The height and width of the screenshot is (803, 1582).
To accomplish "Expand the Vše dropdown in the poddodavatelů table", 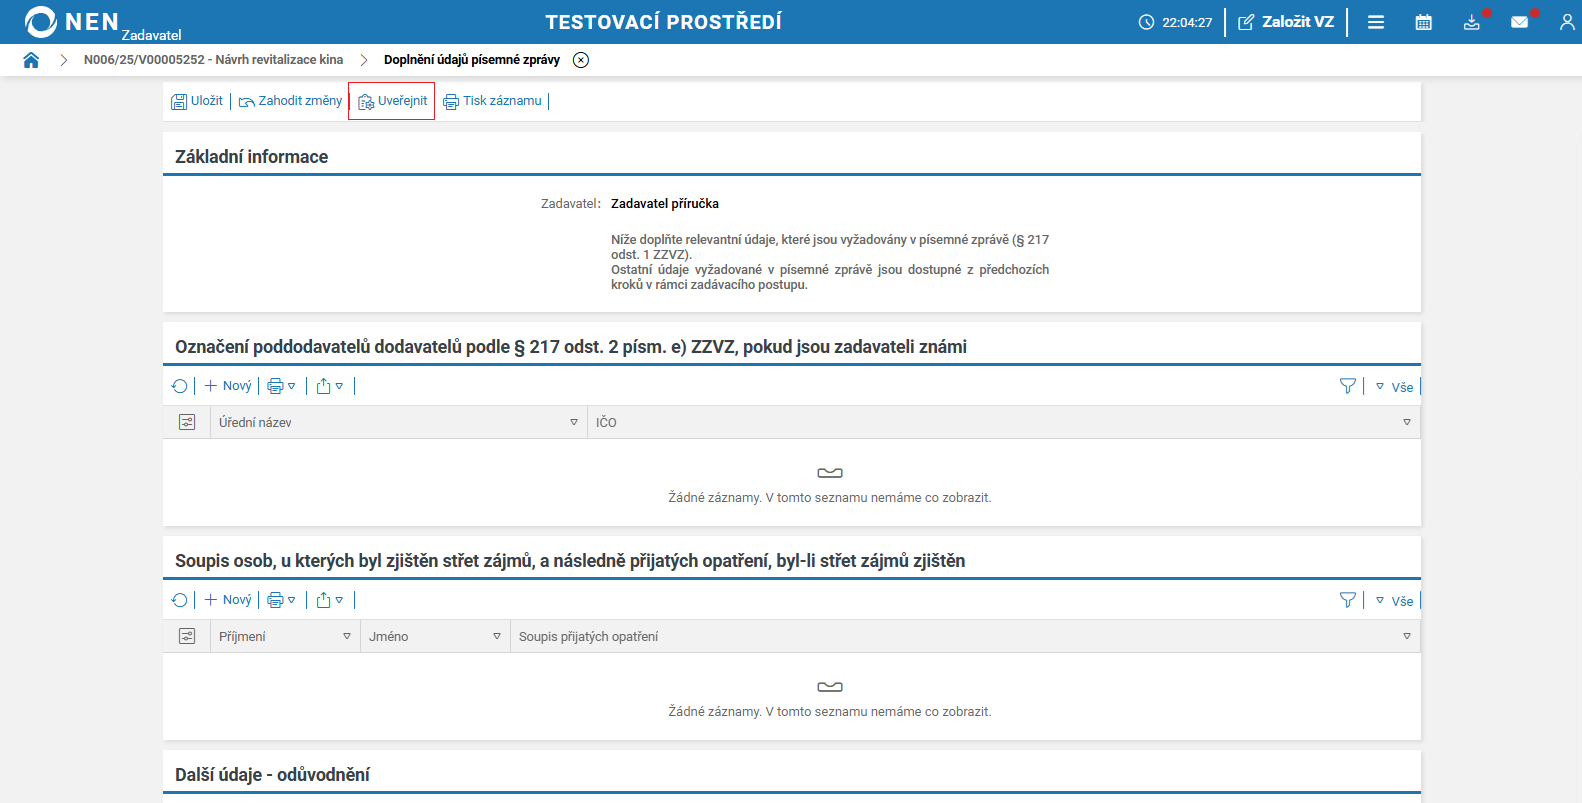I will click(1395, 387).
